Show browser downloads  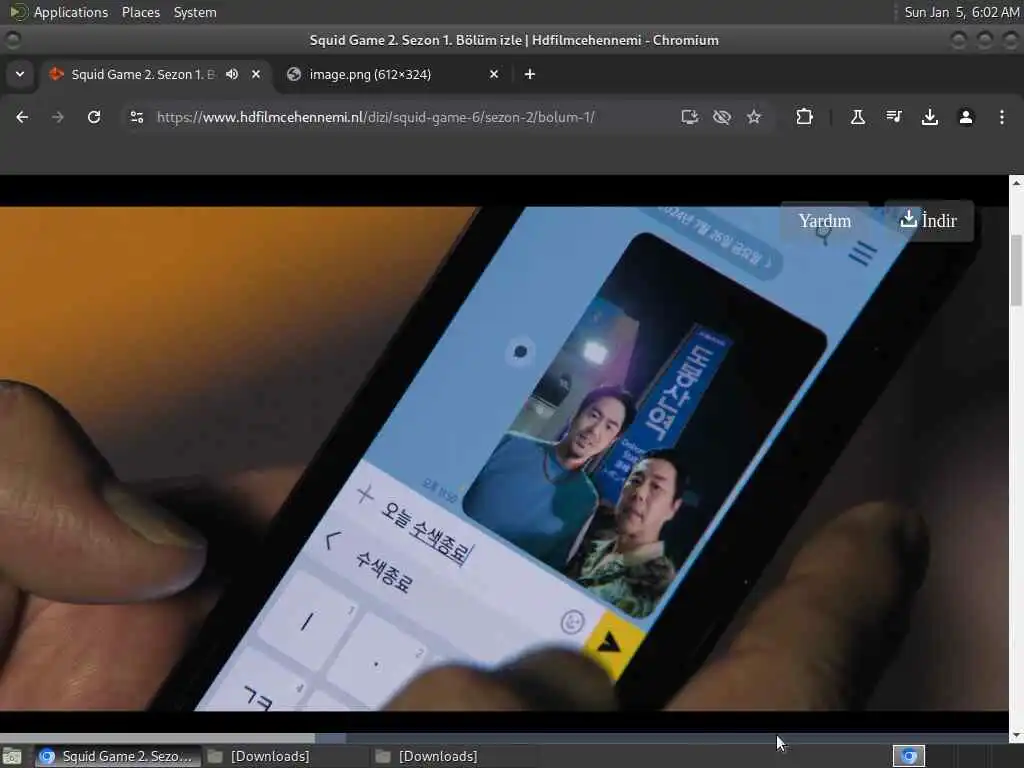click(x=929, y=117)
